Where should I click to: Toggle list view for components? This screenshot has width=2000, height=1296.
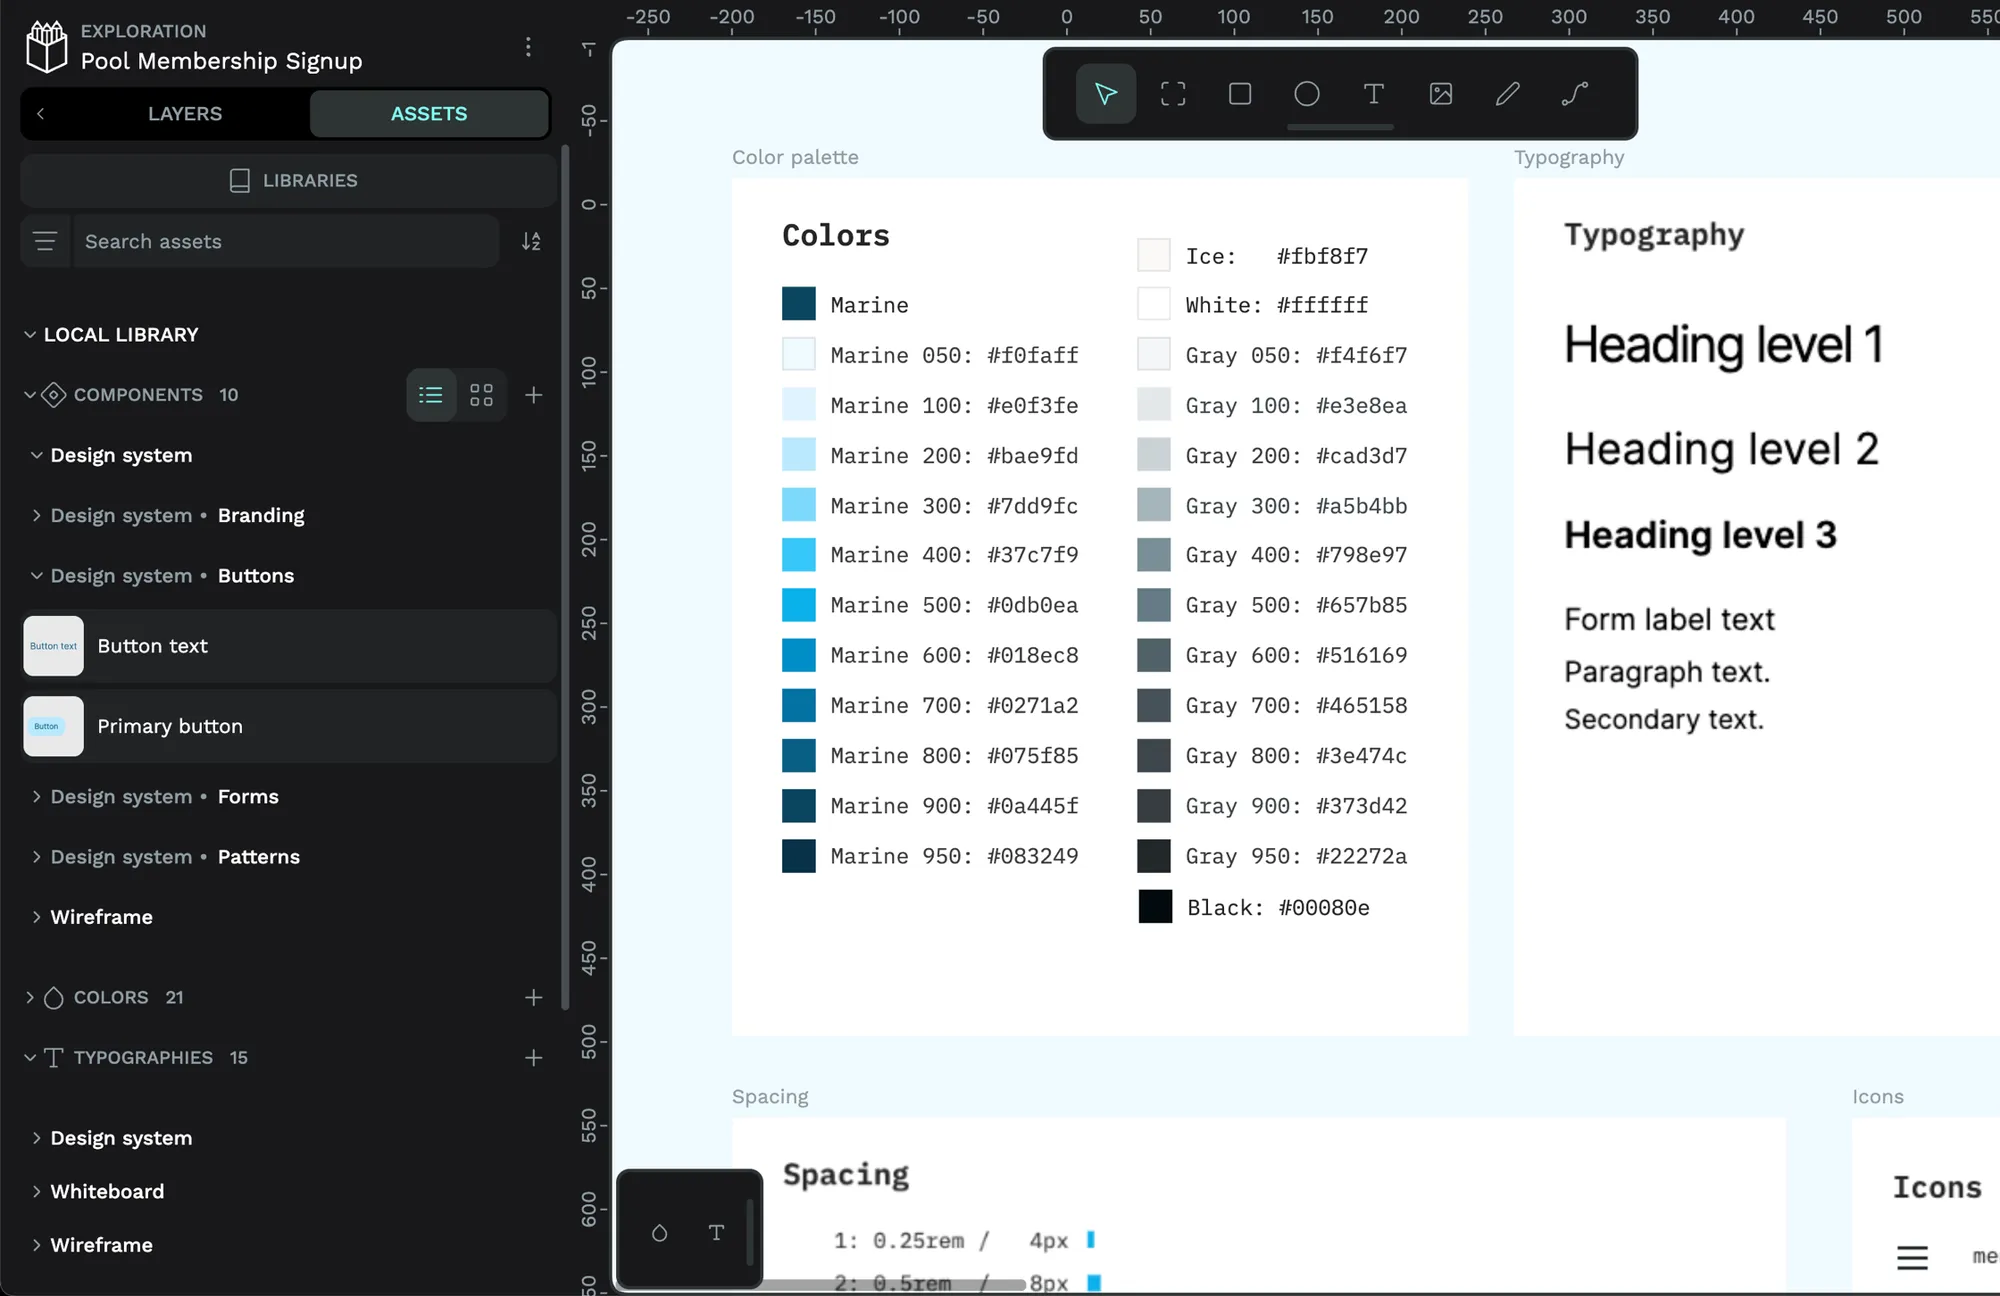click(x=430, y=395)
